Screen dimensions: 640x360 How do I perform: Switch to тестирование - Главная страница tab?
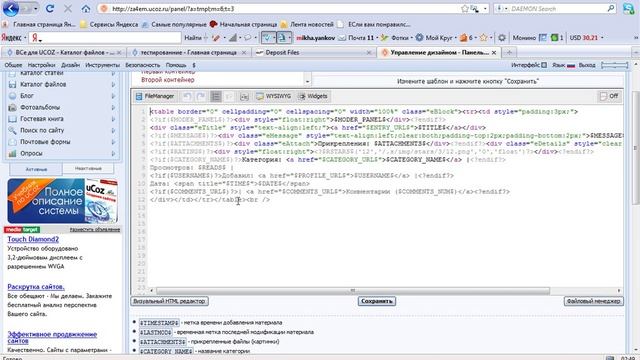(188, 53)
